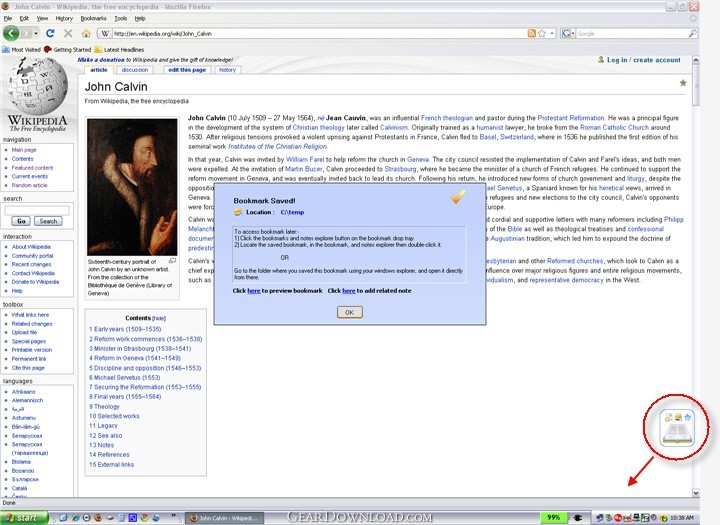Go to the Home page icon
720x525 pixels.
click(86, 34)
